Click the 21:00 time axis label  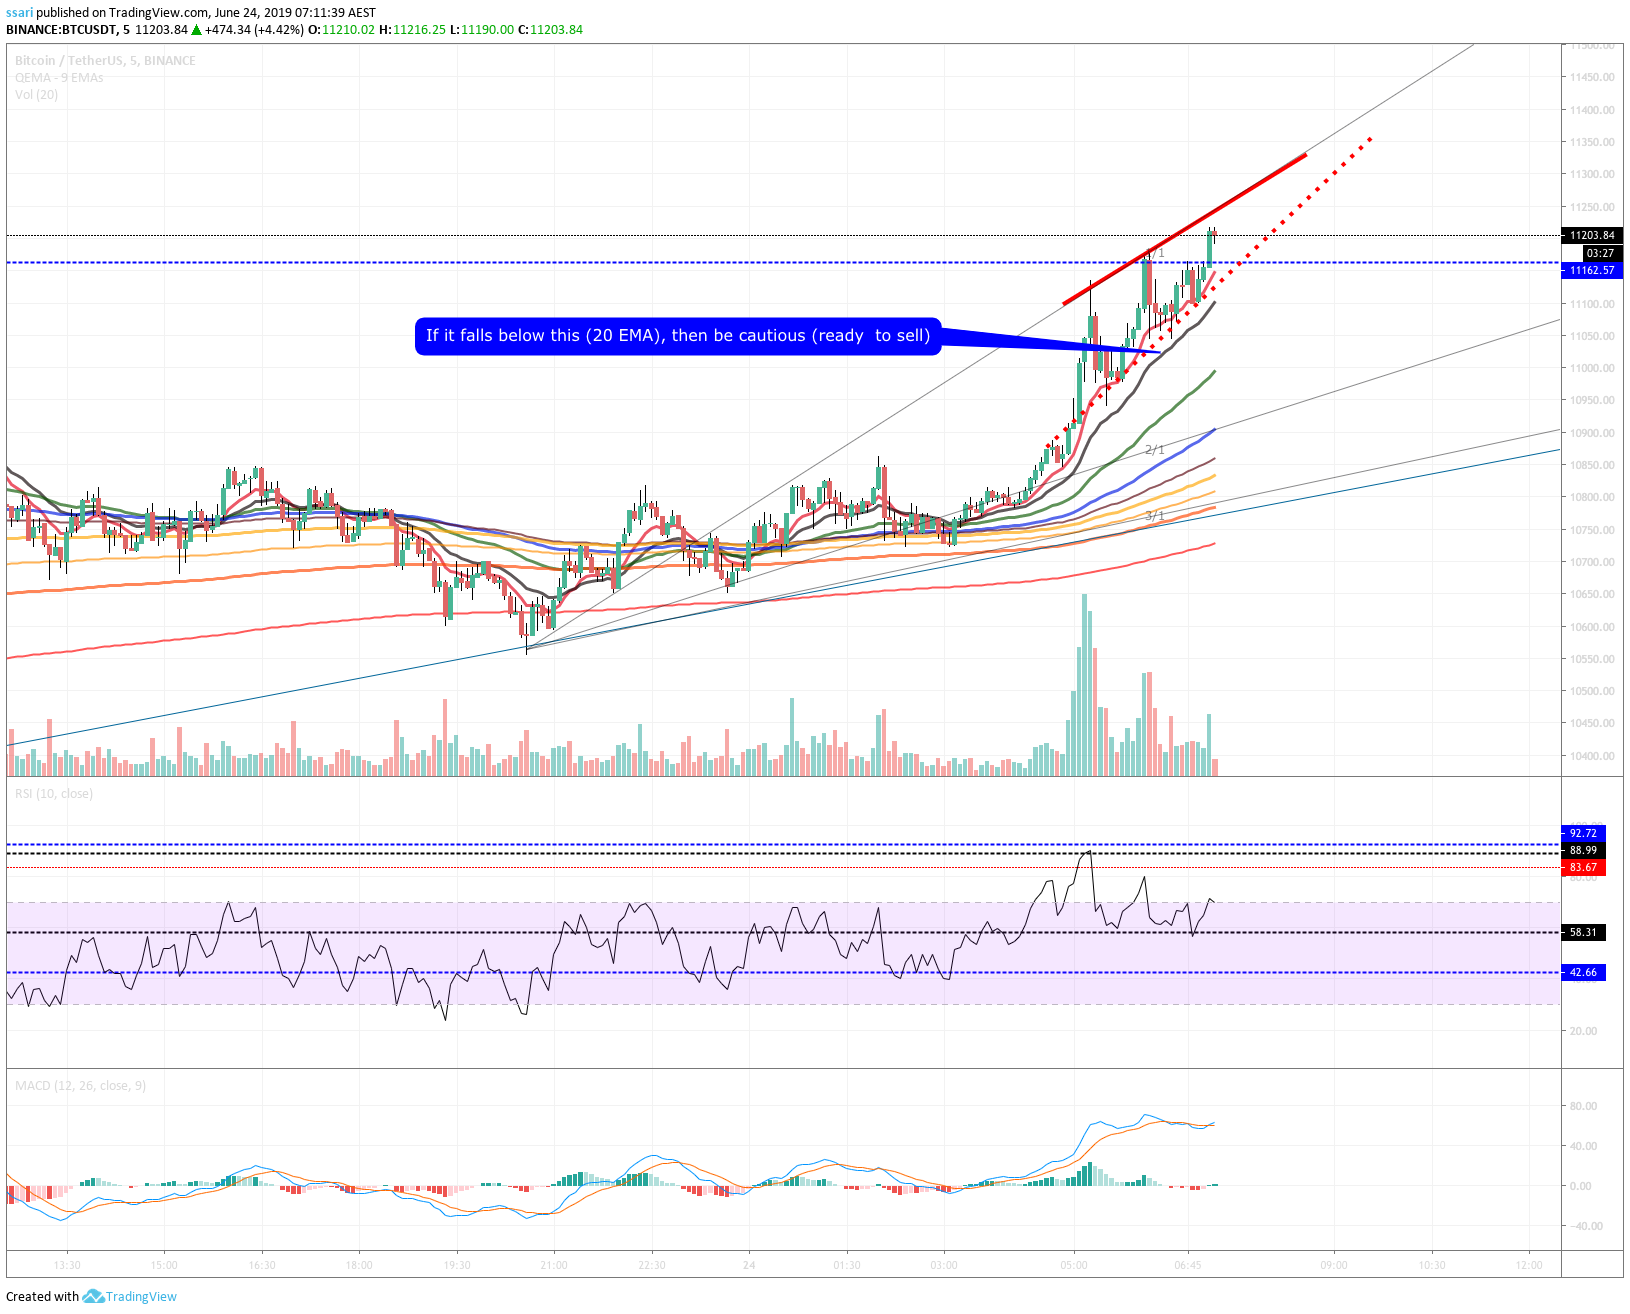(x=554, y=1265)
